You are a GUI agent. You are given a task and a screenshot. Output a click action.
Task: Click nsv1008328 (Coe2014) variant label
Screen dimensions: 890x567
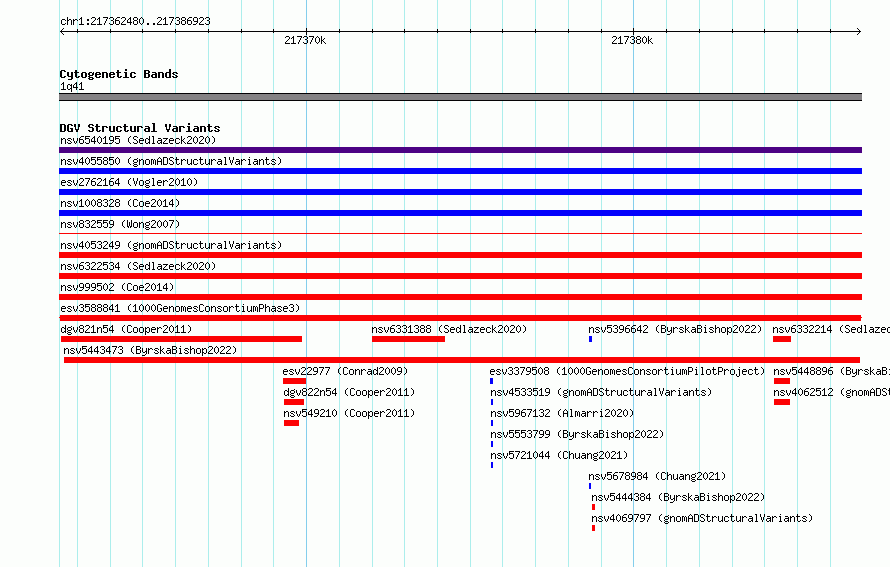[x=120, y=203]
